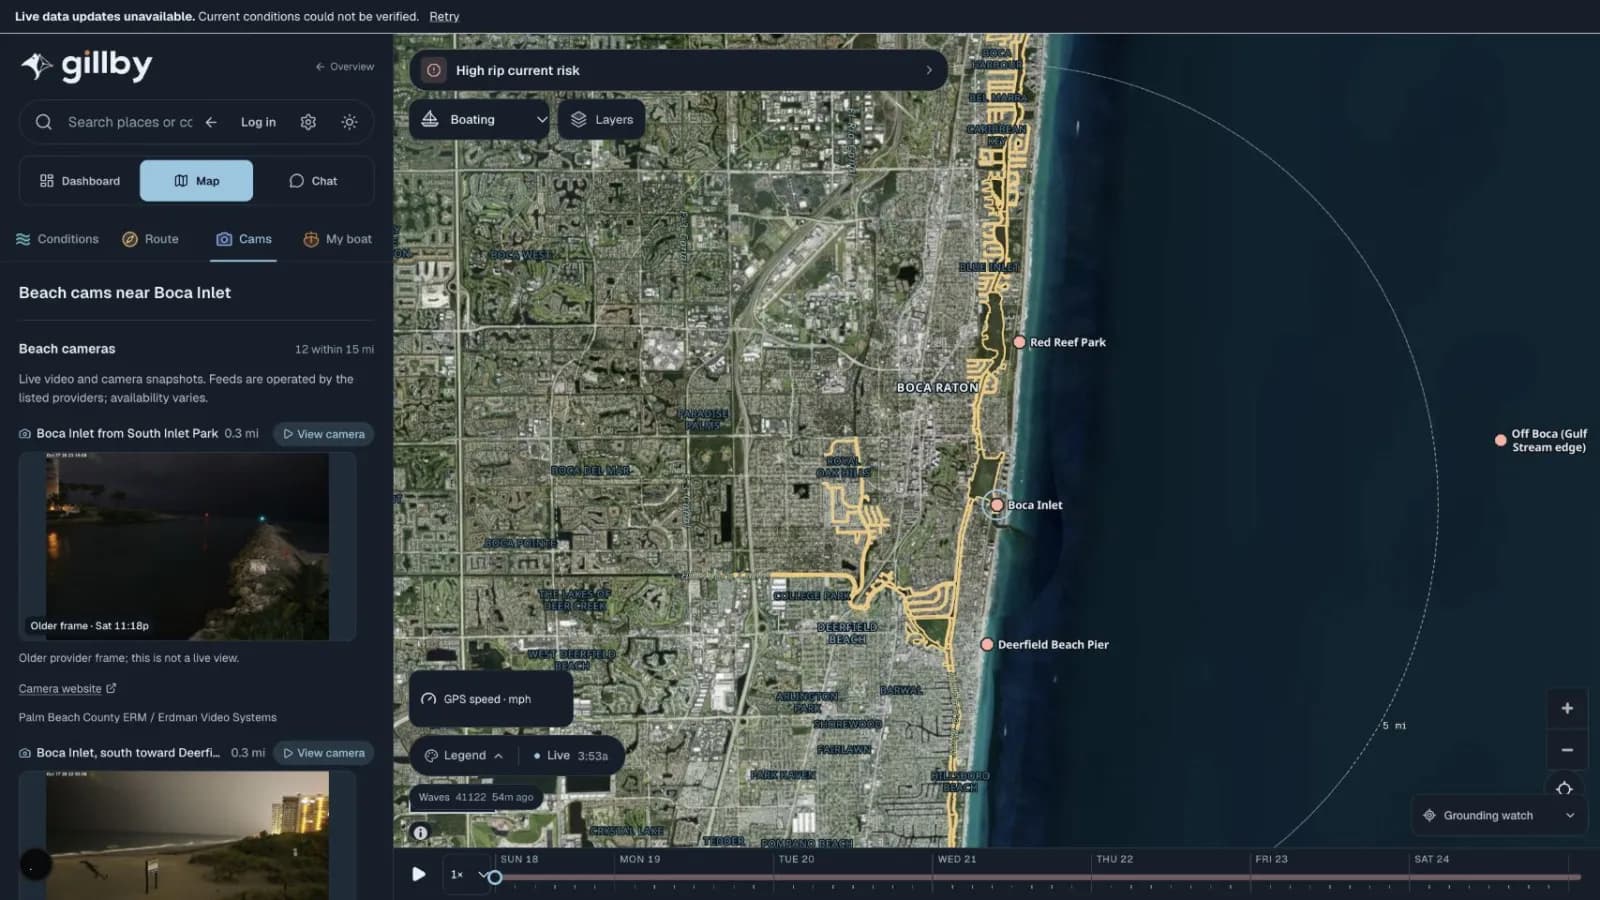The image size is (1600, 900).
Task: Click the search magnifier icon
Action: click(x=44, y=122)
